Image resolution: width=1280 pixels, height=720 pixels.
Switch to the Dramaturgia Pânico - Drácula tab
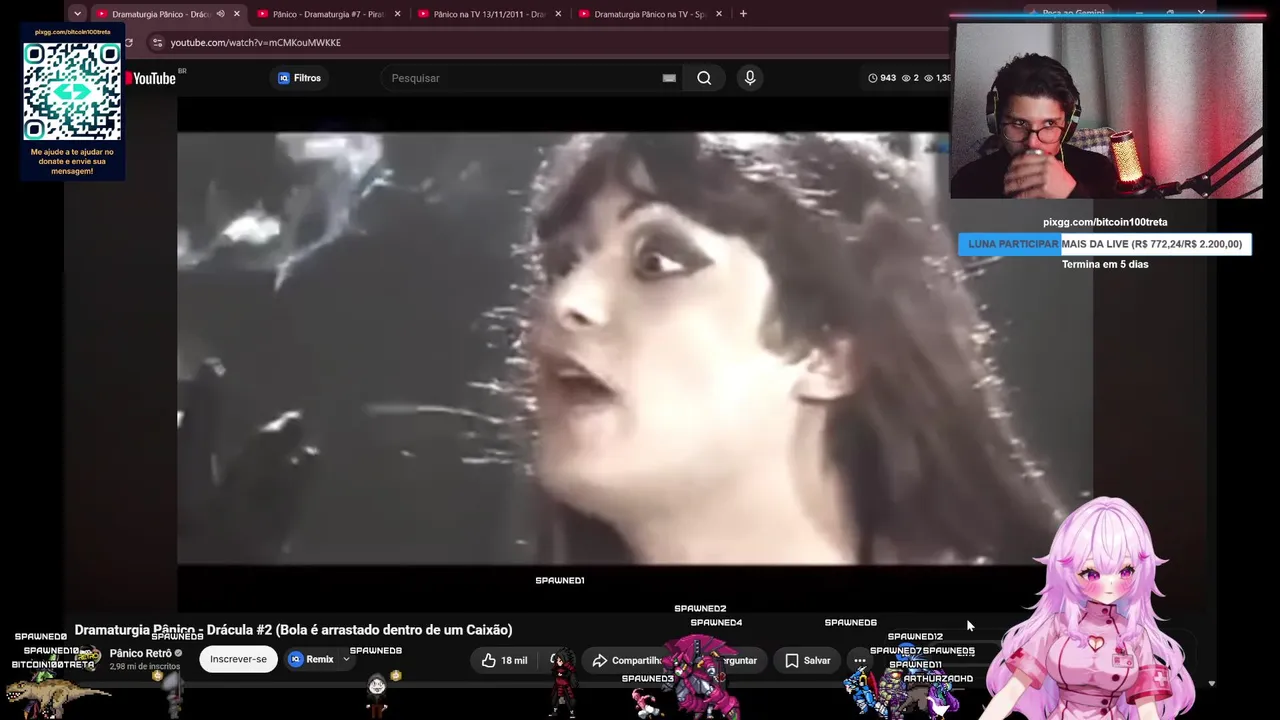tap(160, 14)
